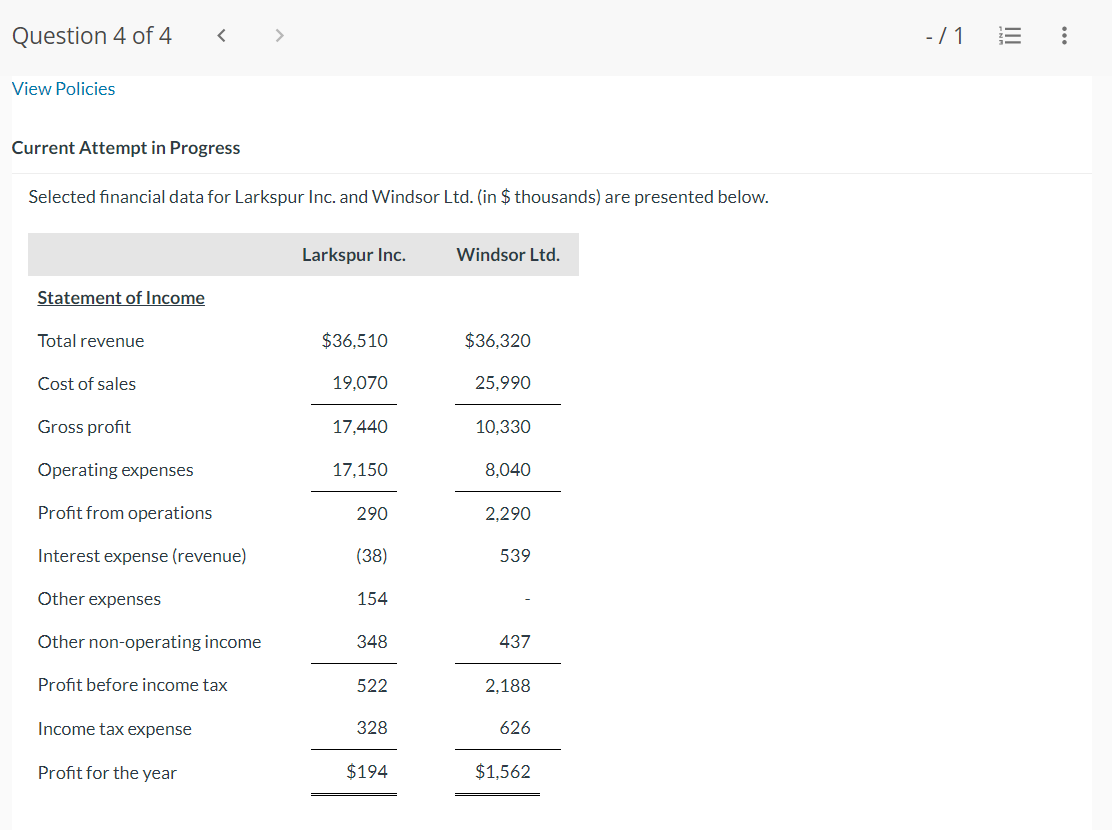Click the Larkspur Inc. column header
The image size is (1112, 830).
[353, 254]
